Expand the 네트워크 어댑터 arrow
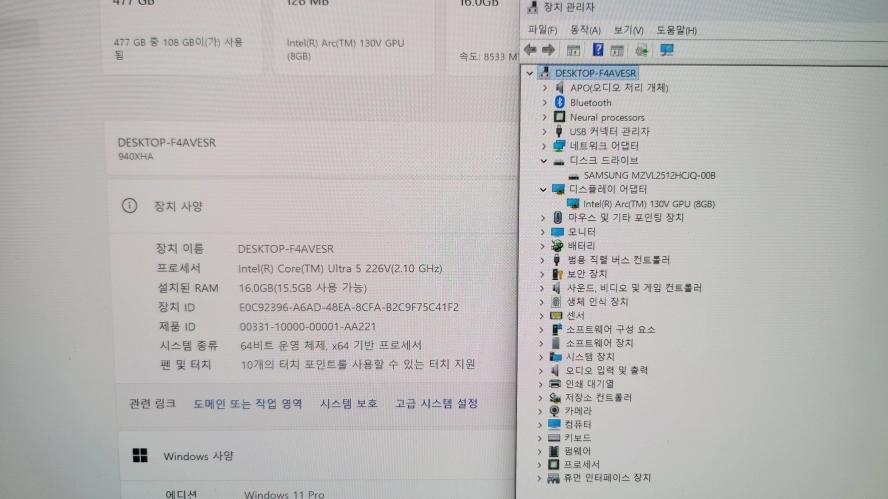This screenshot has width=888, height=499. [x=544, y=146]
